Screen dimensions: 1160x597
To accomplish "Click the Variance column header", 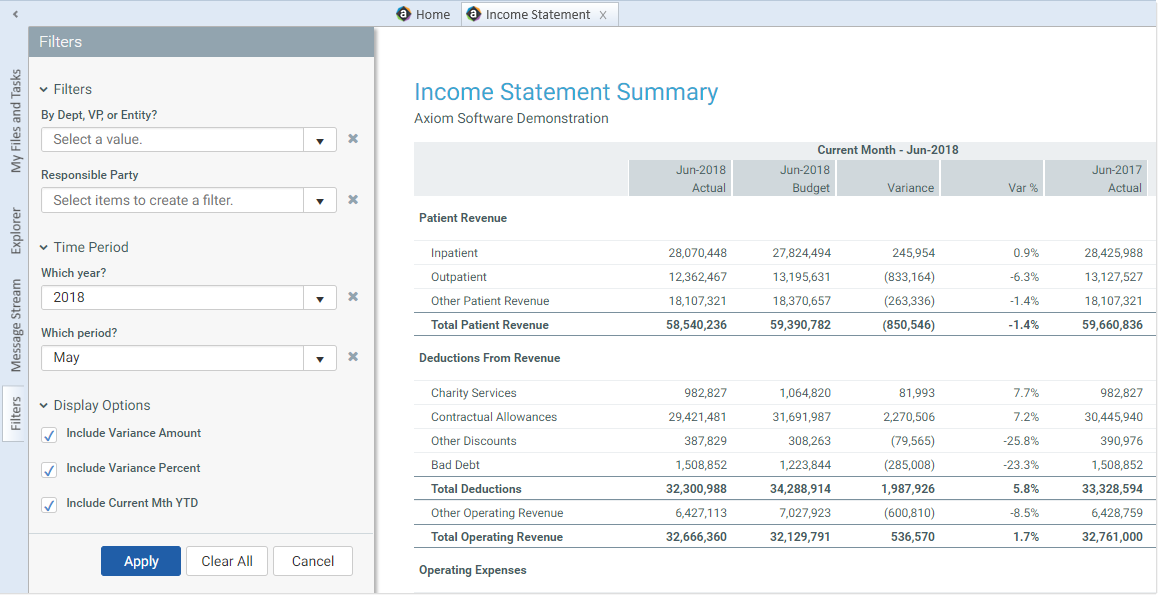I will (x=888, y=178).
